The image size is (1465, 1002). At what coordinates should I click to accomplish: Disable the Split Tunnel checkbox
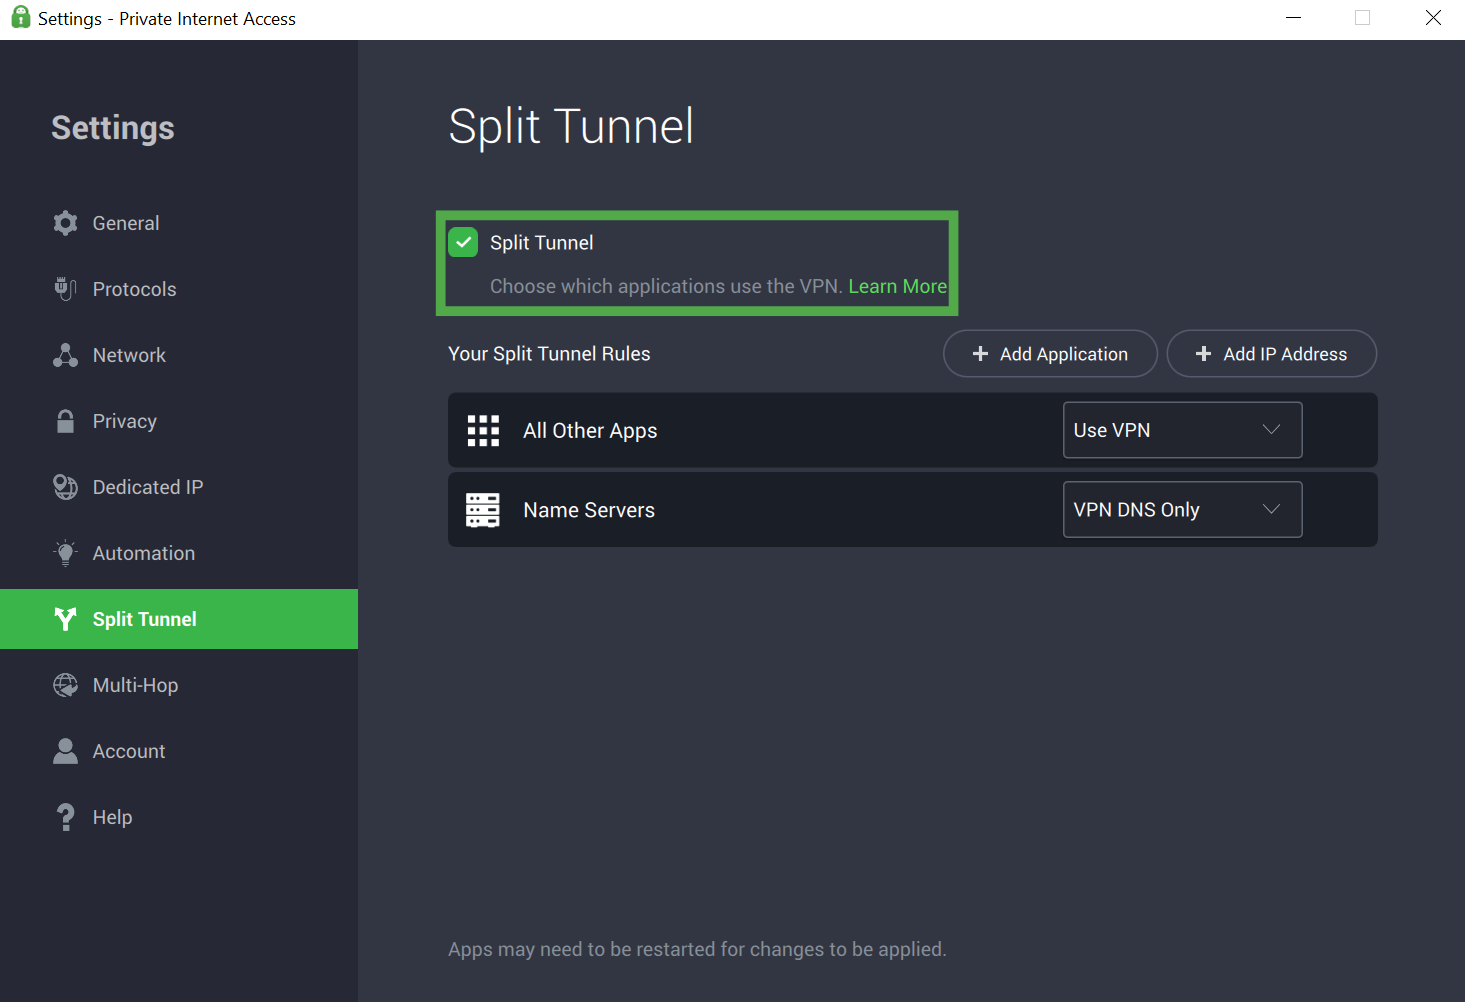coord(463,242)
